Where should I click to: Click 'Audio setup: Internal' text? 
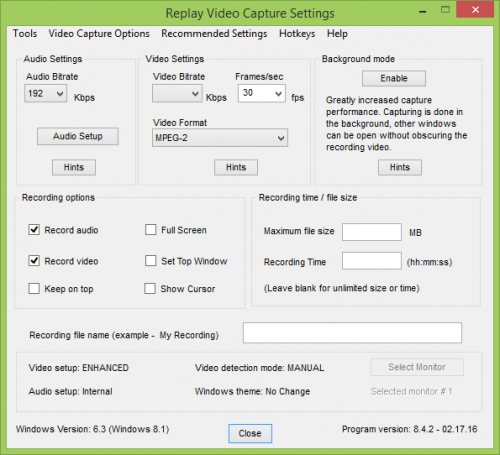click(71, 391)
